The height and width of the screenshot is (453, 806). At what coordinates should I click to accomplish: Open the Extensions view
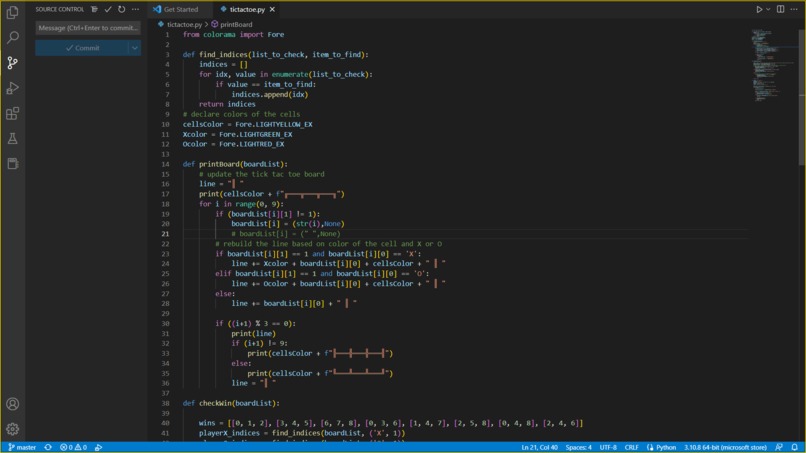click(x=12, y=113)
